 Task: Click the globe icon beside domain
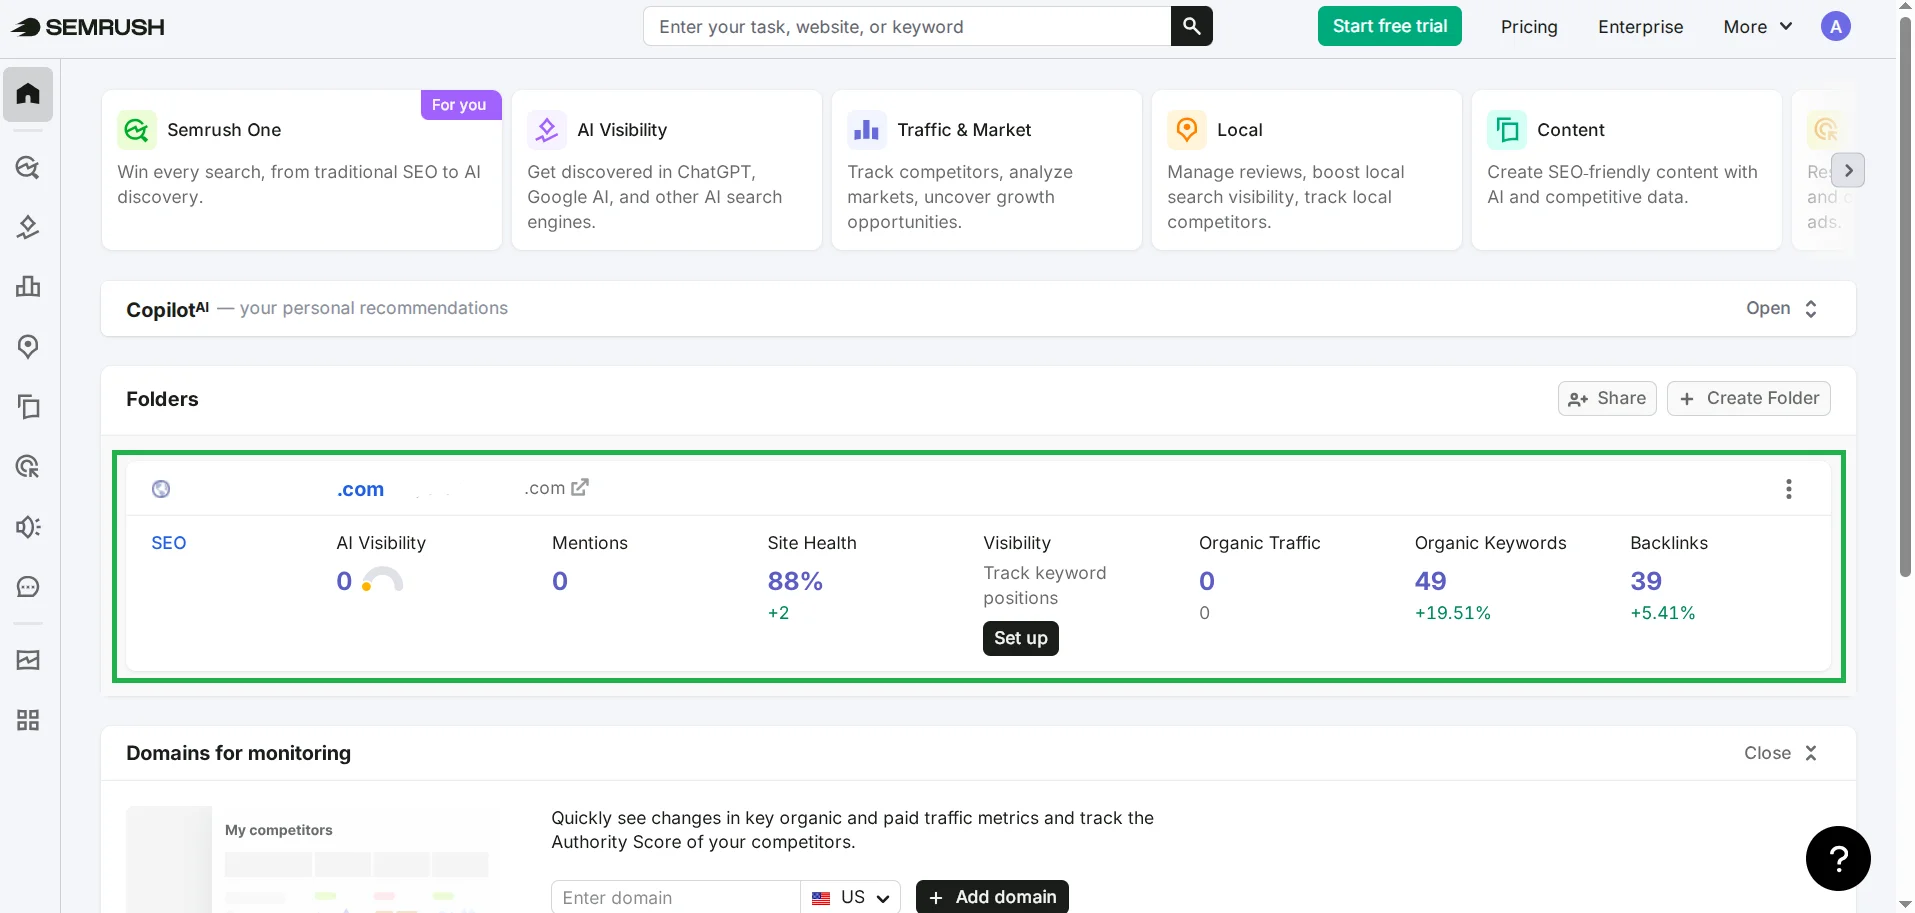[161, 489]
